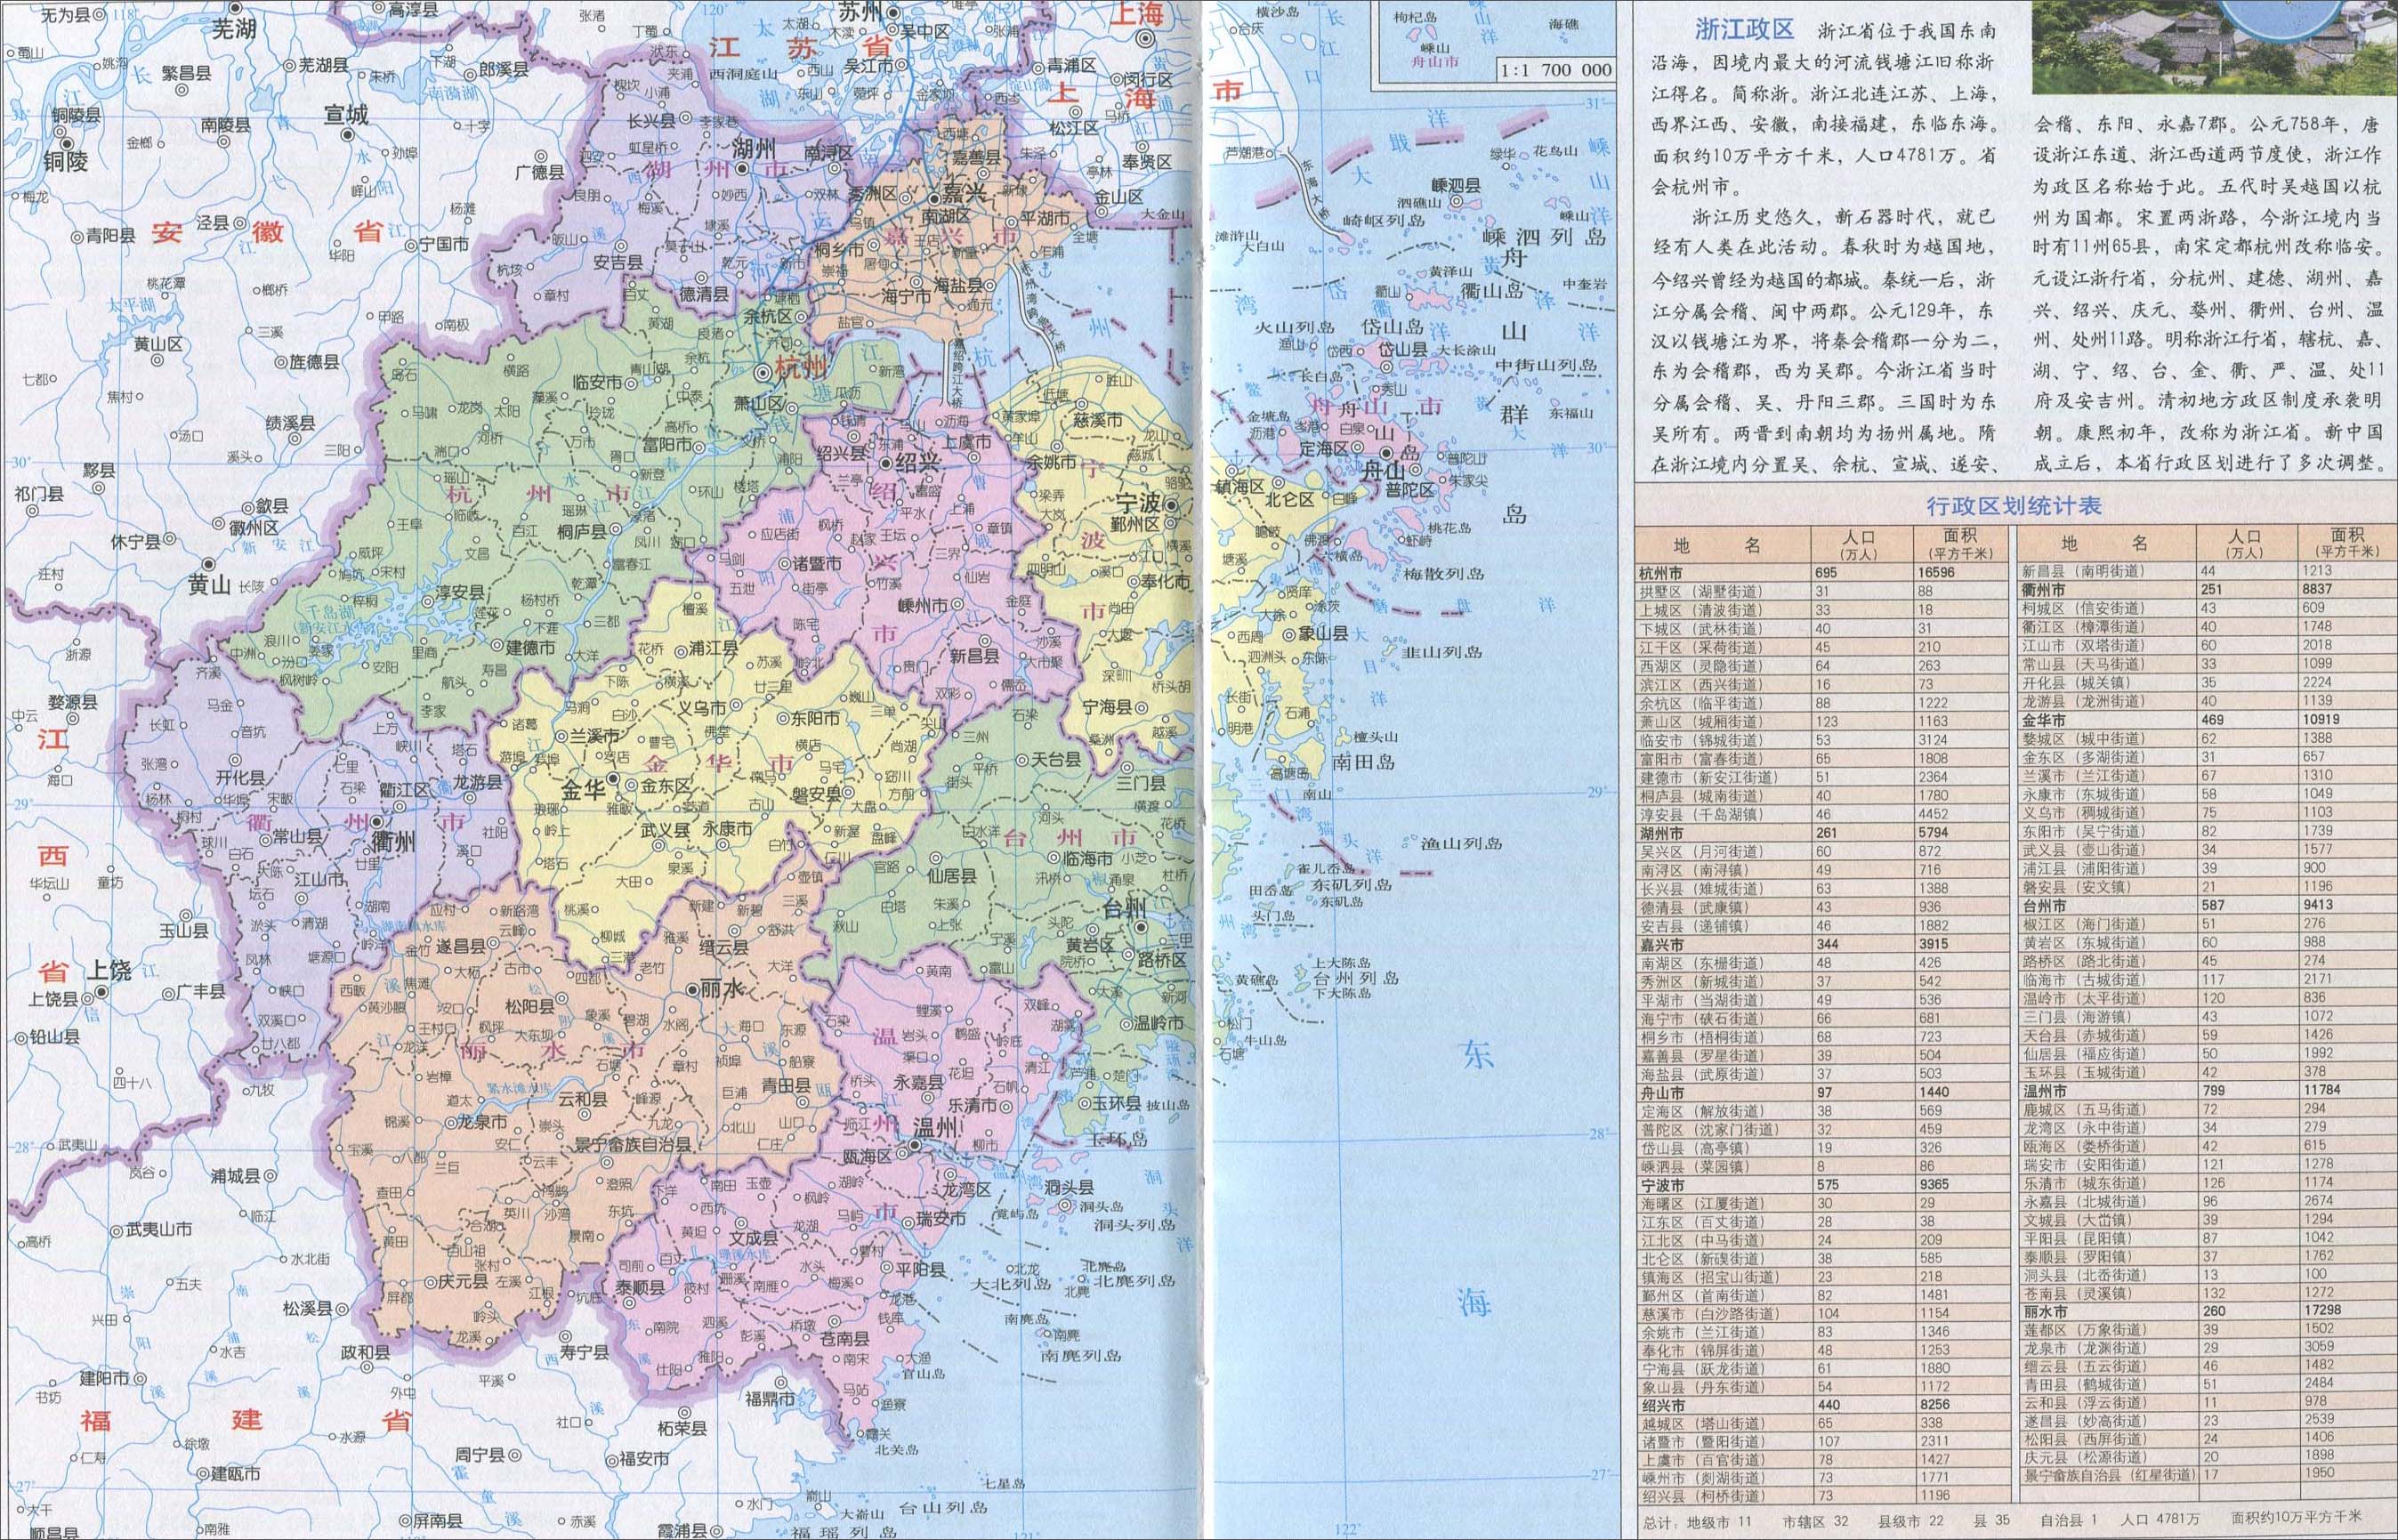
Task: Click the 广德县 map label
Action: 540,172
